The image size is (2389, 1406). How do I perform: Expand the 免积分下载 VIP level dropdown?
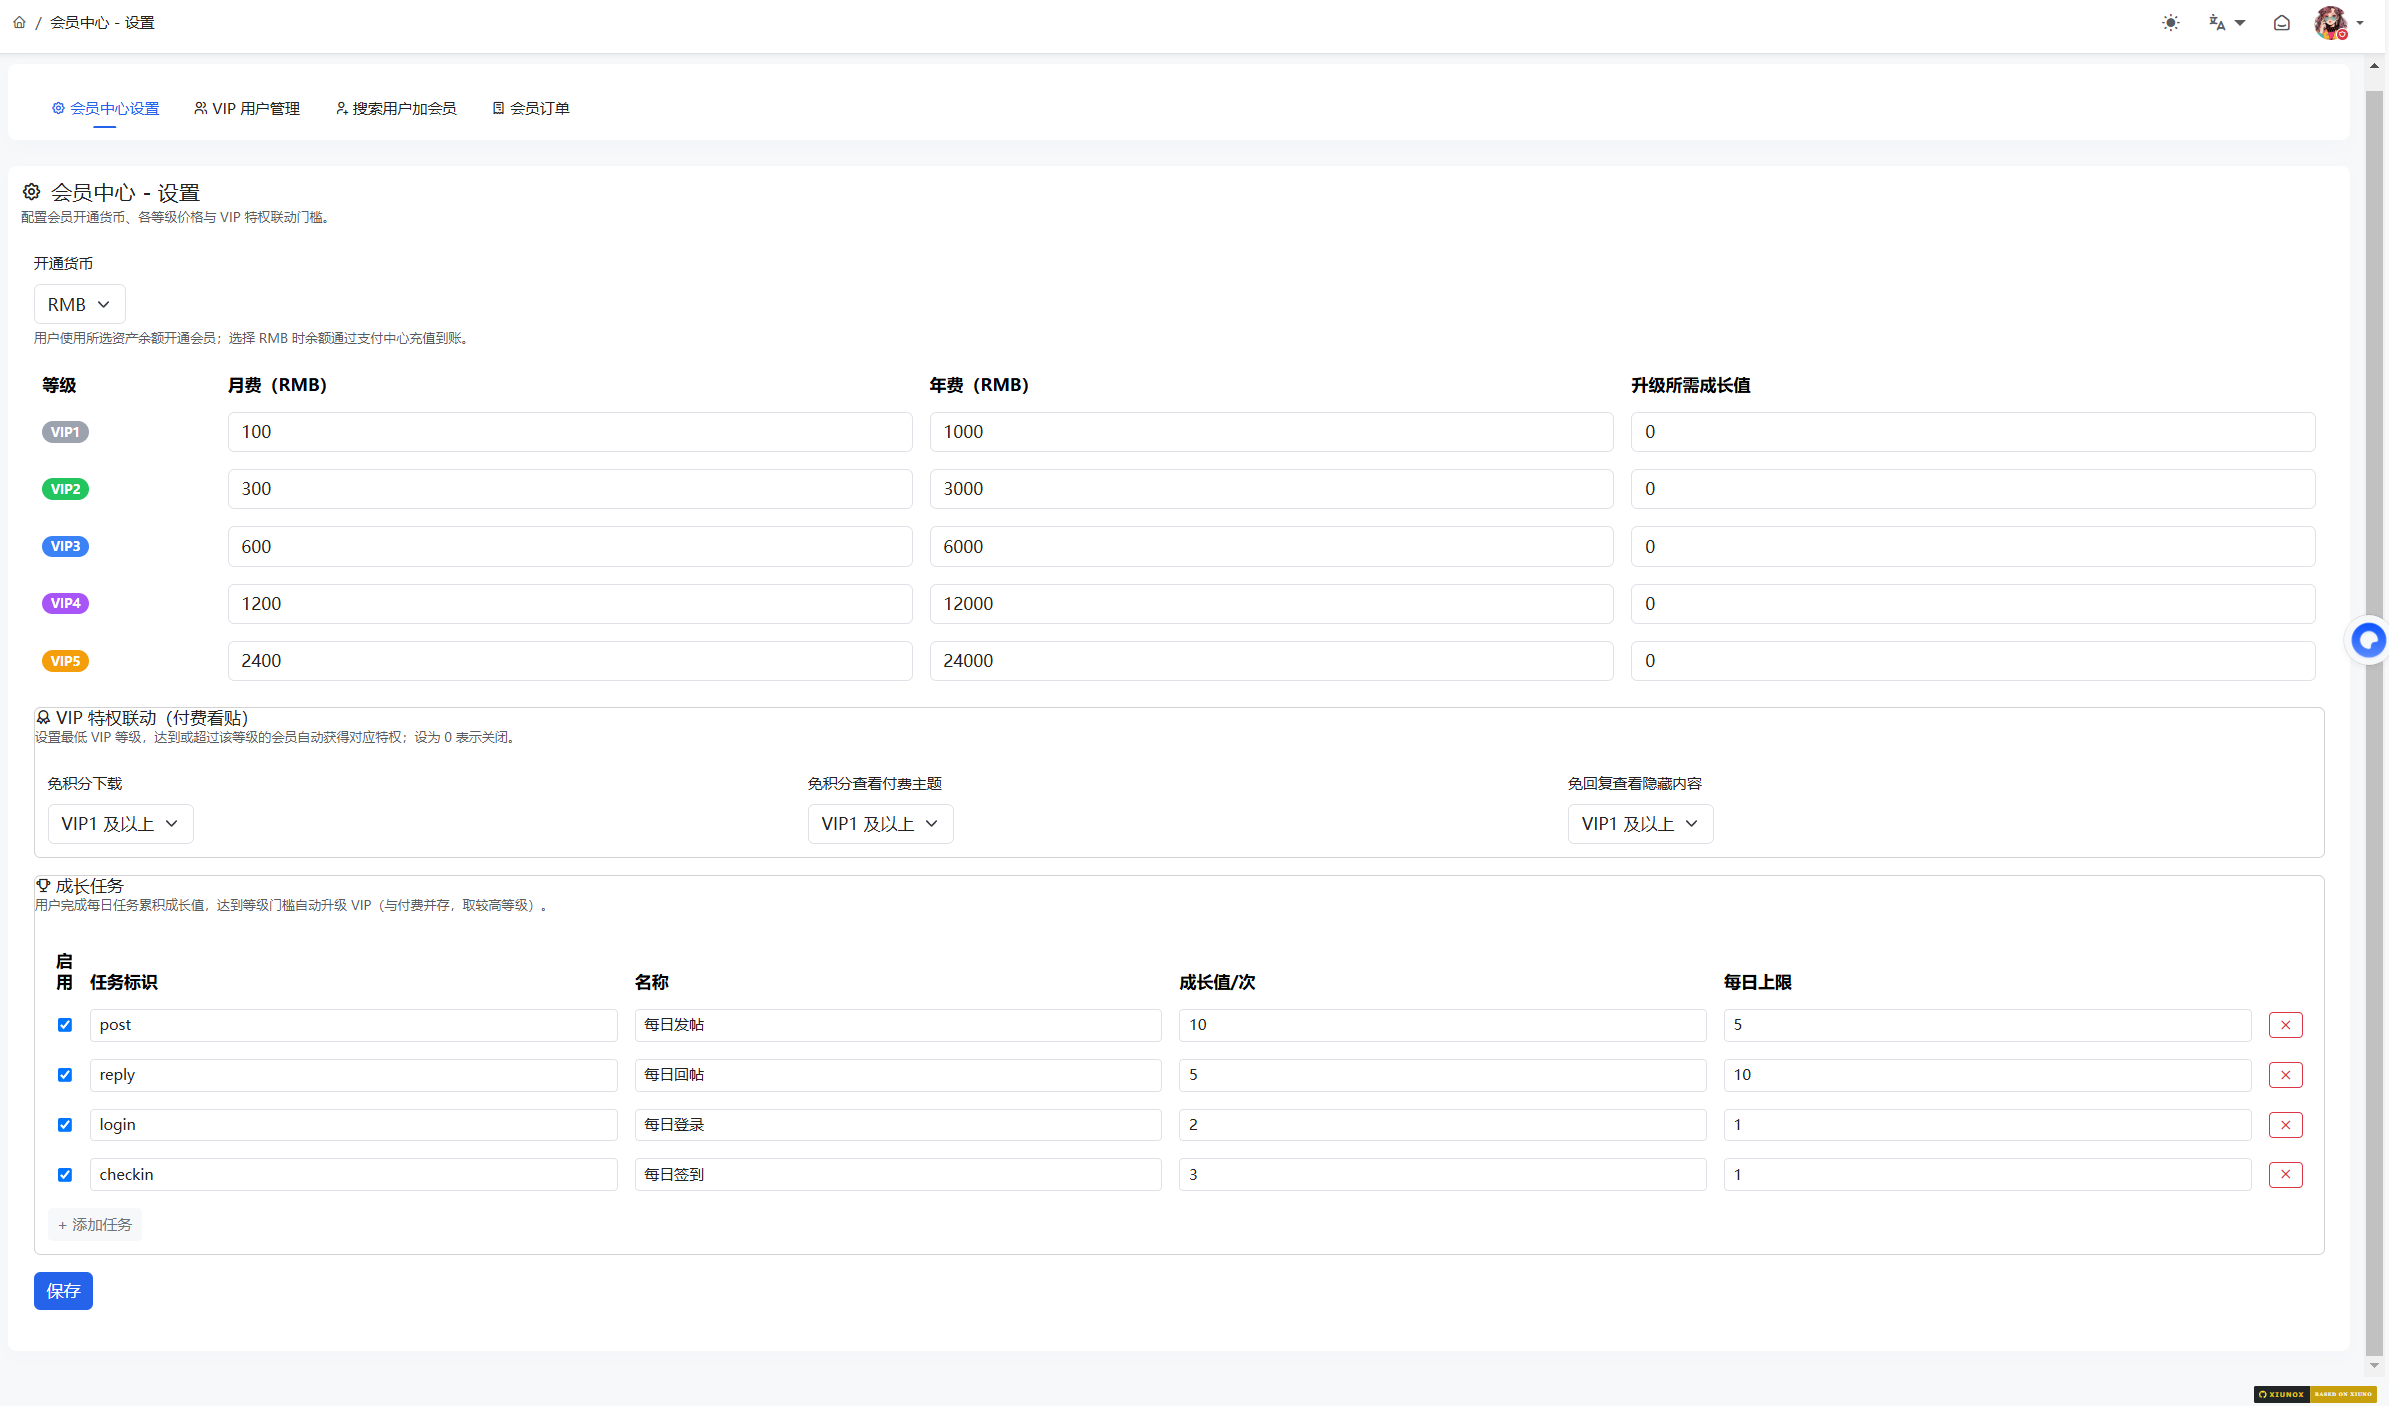[x=120, y=824]
